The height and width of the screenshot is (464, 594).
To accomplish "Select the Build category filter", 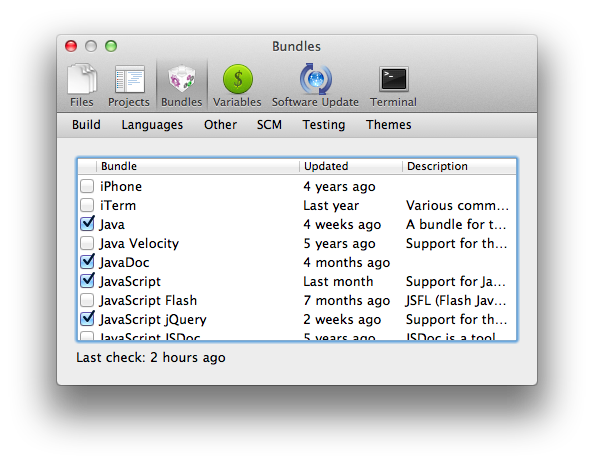I will (x=86, y=125).
